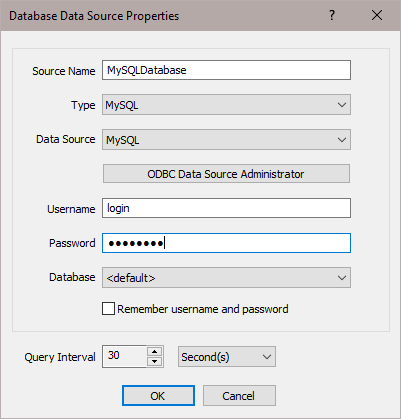Image resolution: width=401 pixels, height=419 pixels.
Task: Click the Source Name text field
Action: click(x=226, y=70)
